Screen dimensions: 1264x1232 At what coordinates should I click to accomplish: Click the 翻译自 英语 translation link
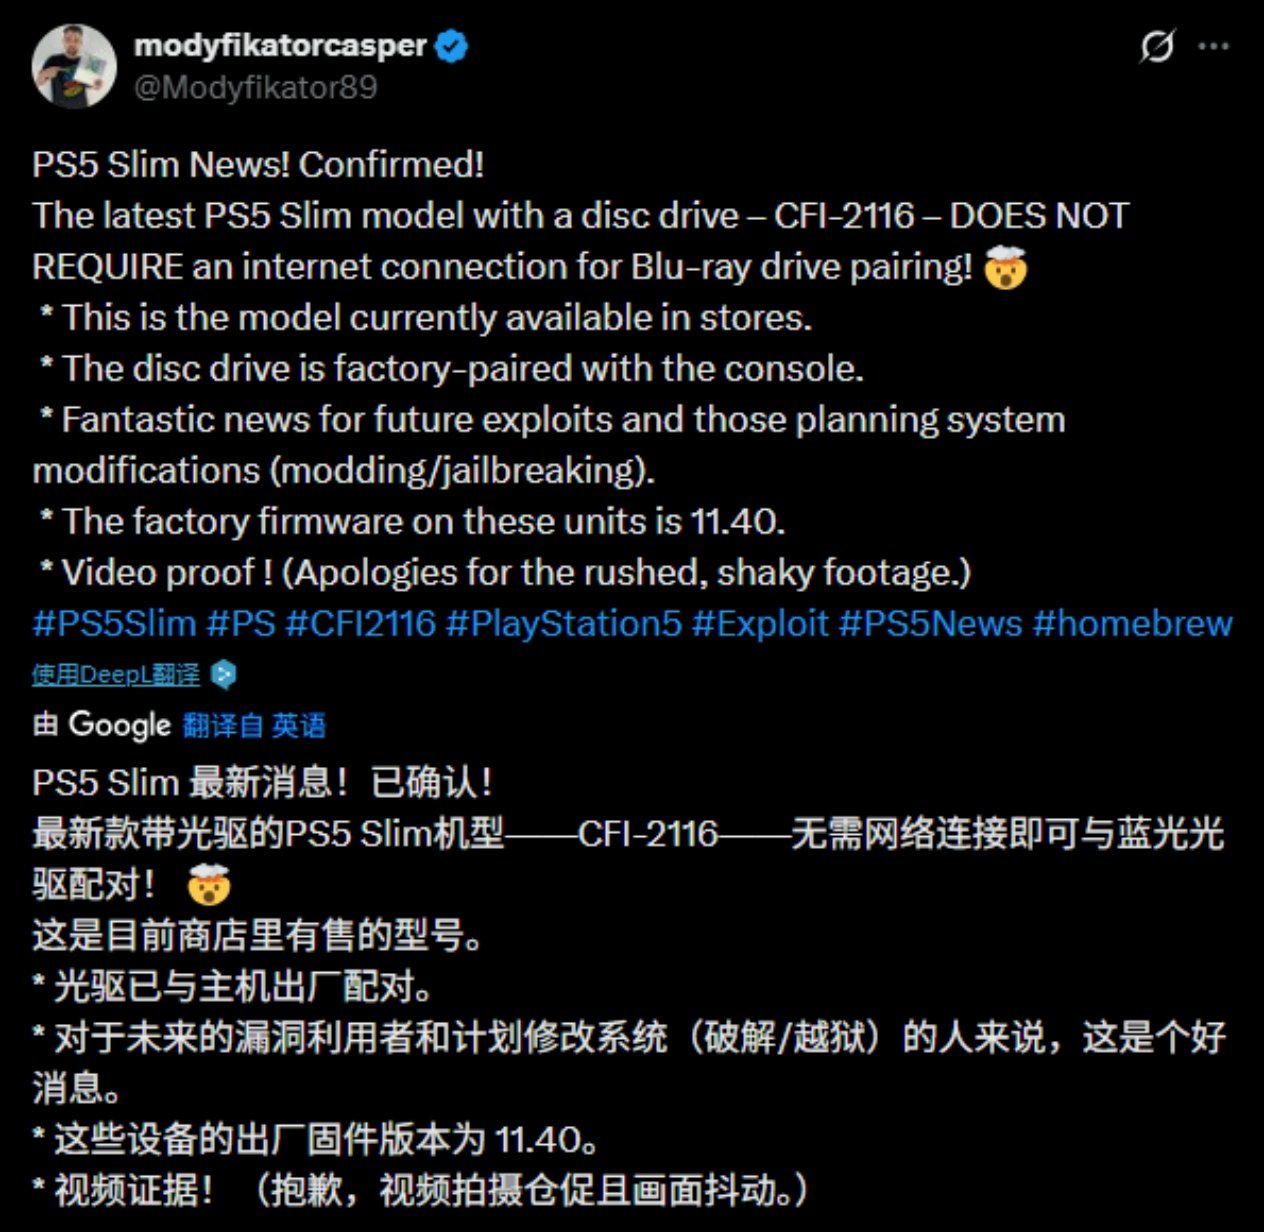point(254,725)
